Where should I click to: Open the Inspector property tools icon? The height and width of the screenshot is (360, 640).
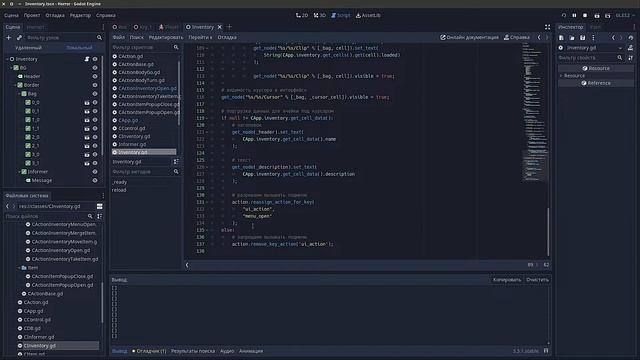[x=631, y=58]
